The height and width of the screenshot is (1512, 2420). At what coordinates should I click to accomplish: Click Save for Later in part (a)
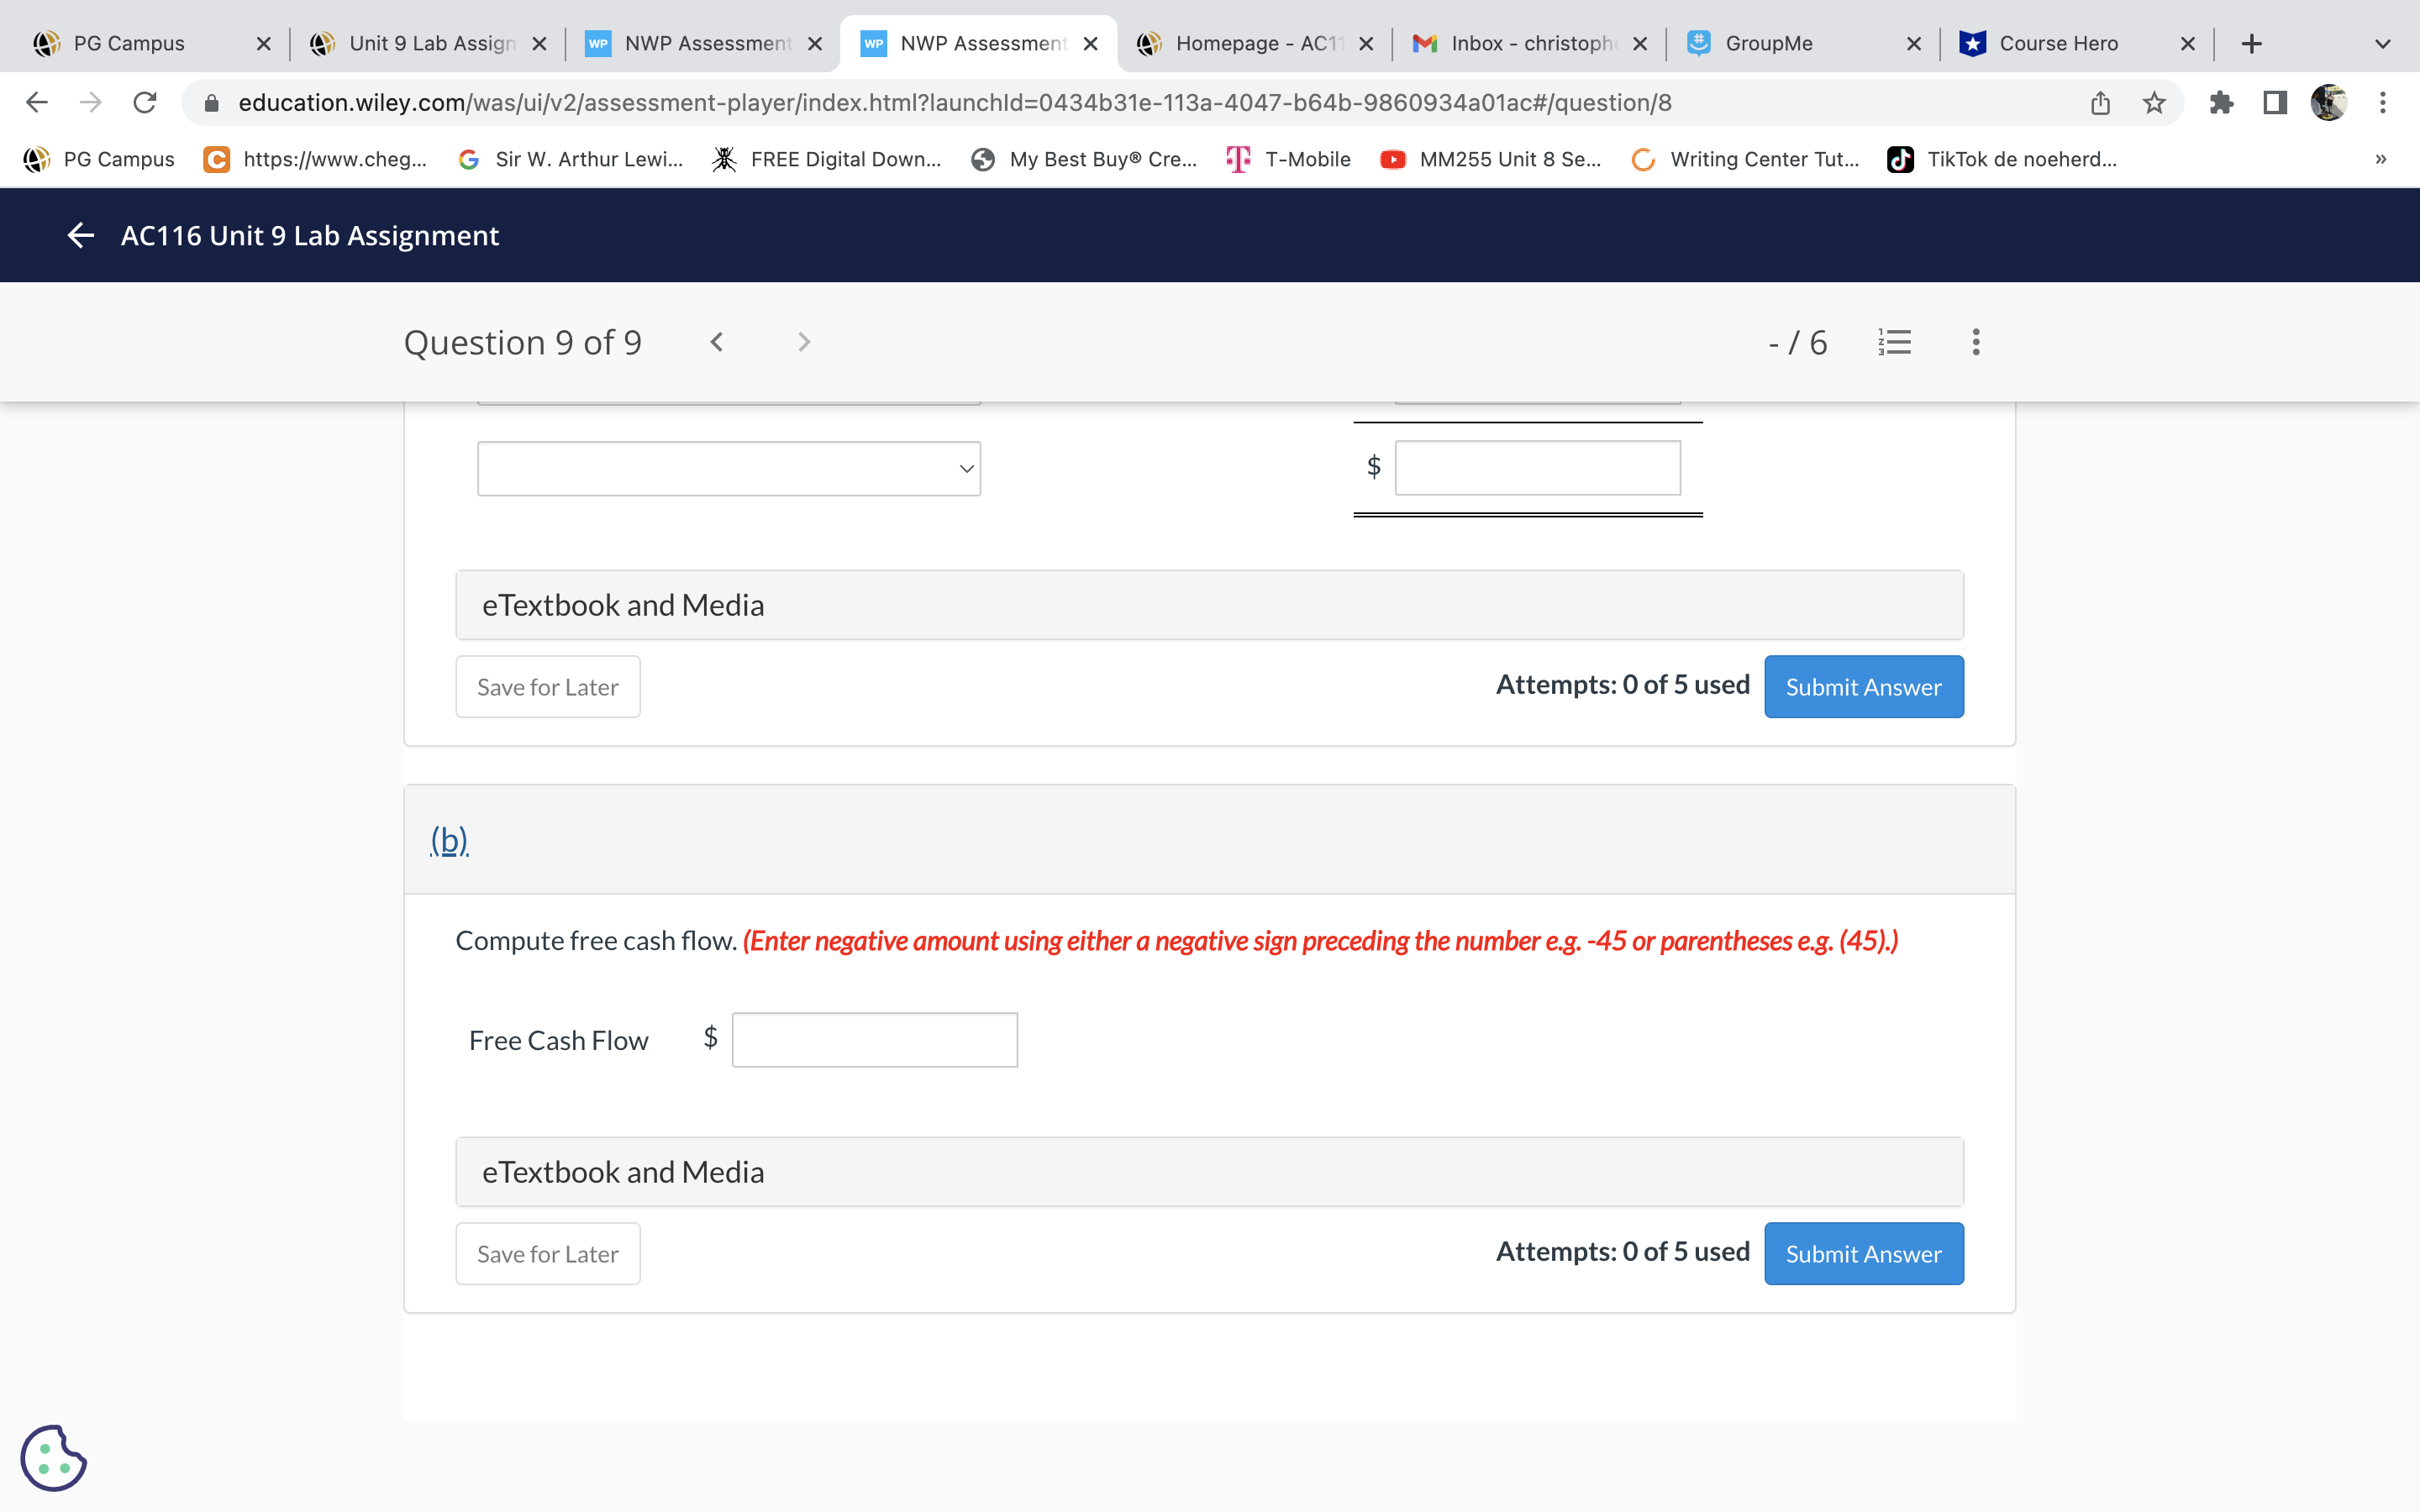pos(547,687)
